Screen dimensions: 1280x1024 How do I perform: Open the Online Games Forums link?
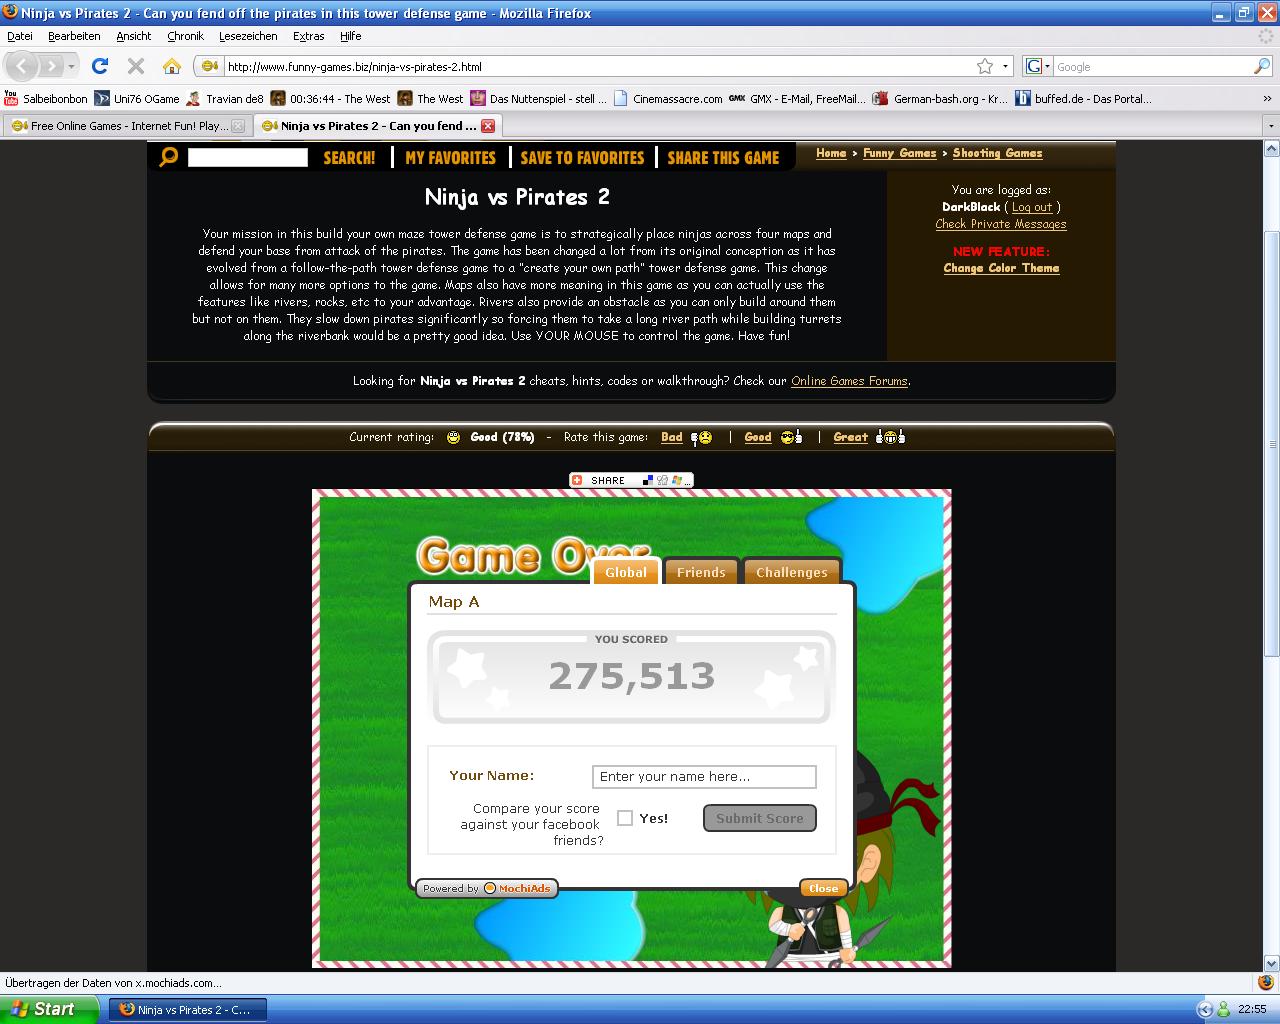[x=849, y=381]
